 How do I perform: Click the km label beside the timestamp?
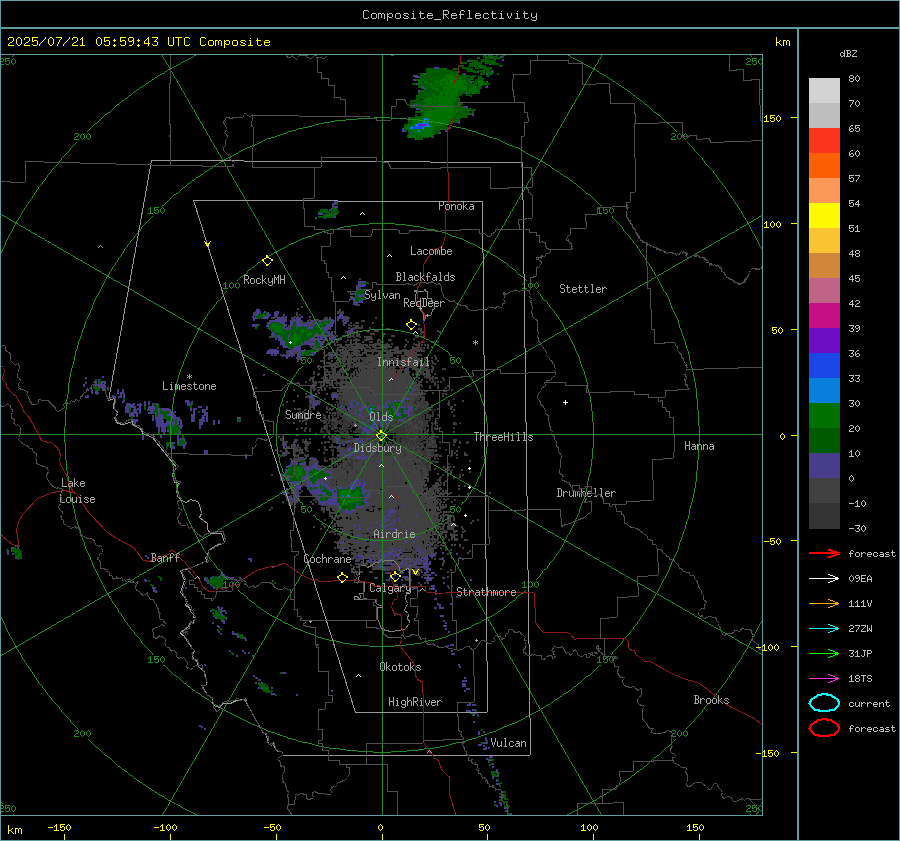click(x=782, y=42)
